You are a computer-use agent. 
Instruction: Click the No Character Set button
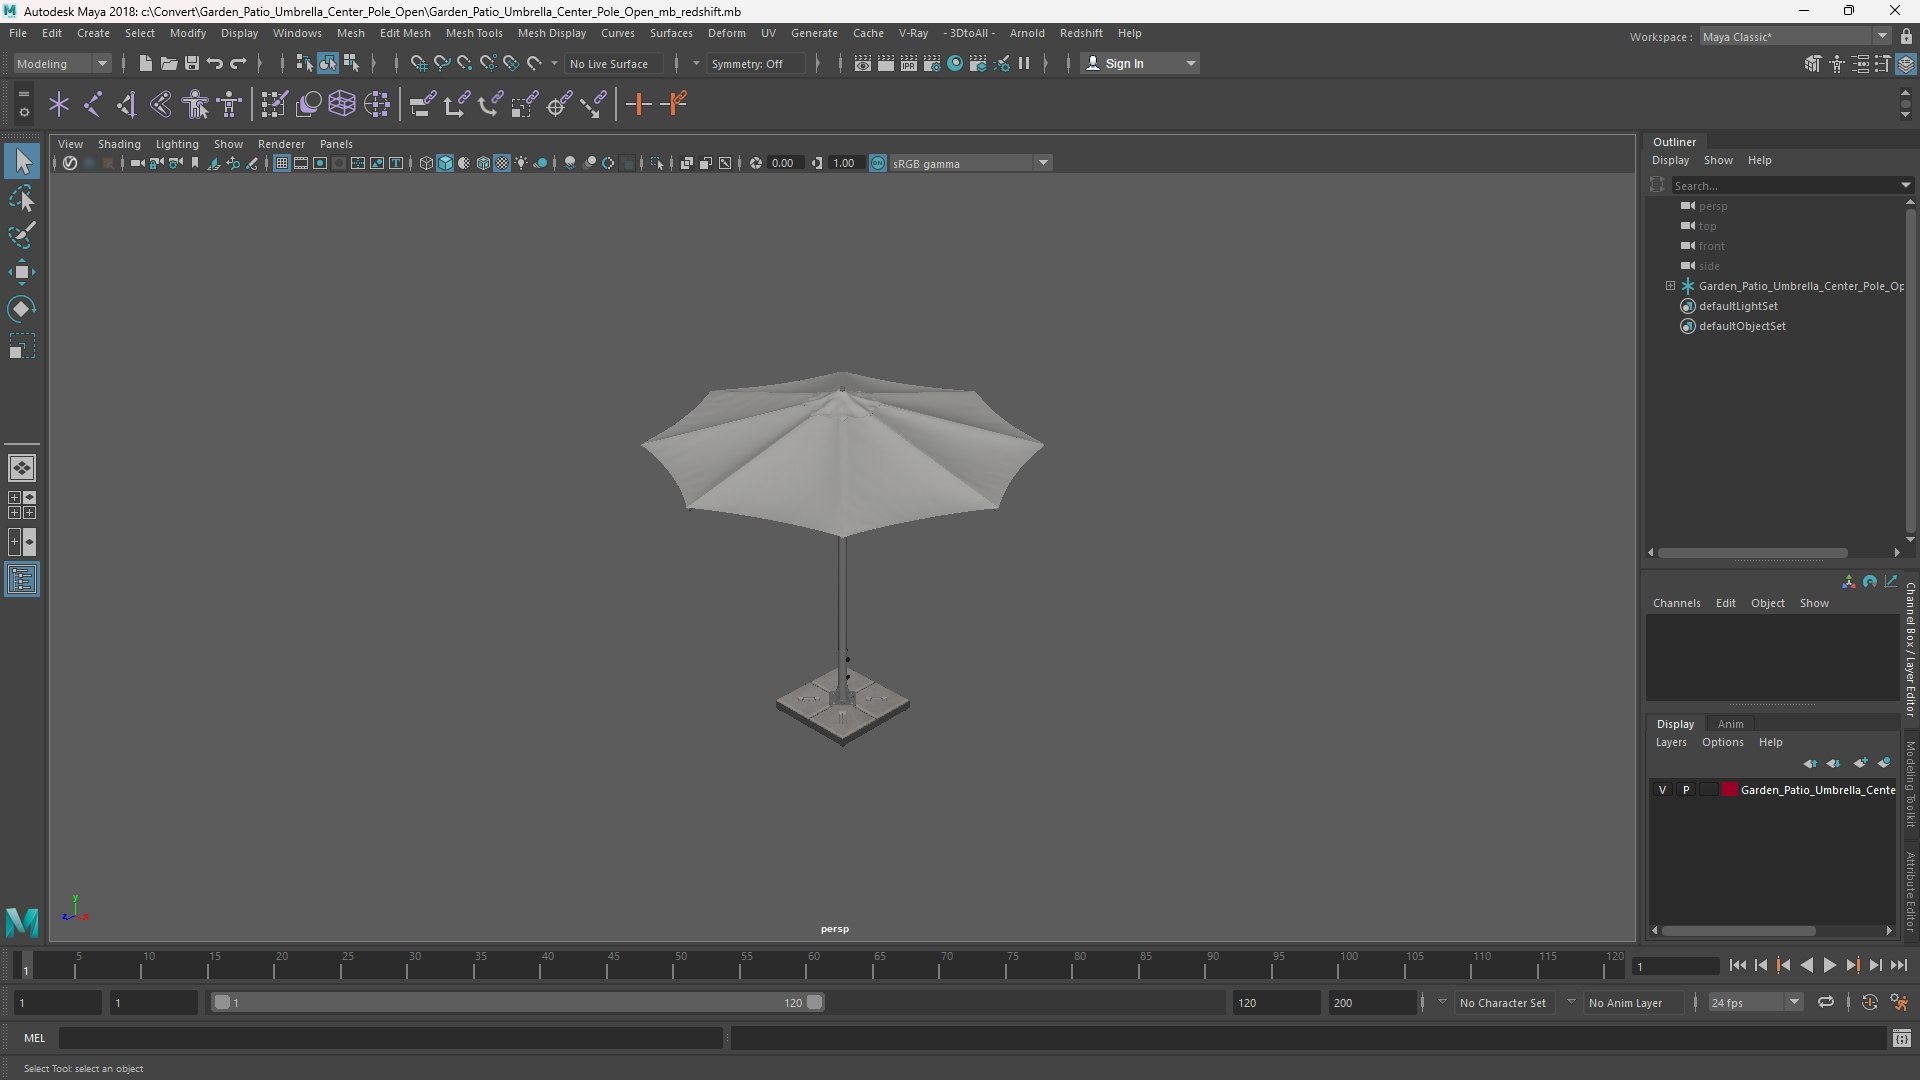pos(1502,1003)
